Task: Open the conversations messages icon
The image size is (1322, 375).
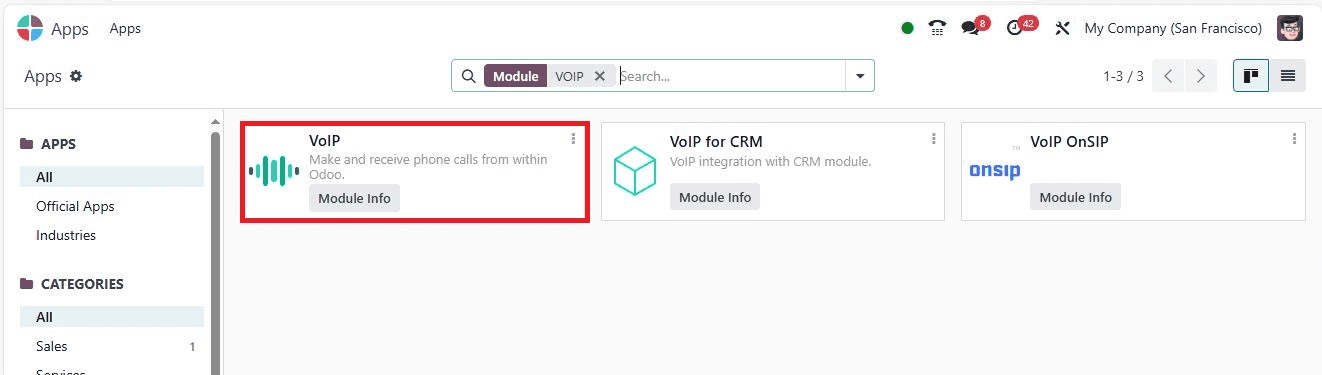Action: (x=970, y=28)
